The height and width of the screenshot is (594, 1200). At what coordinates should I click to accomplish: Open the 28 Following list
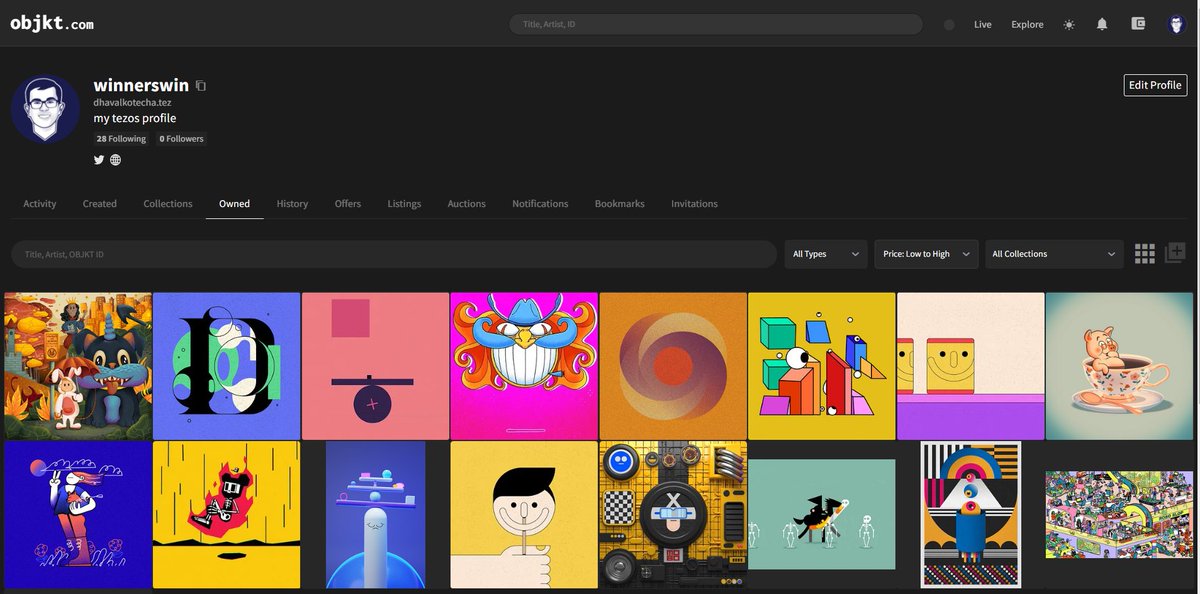pyautogui.click(x=121, y=139)
